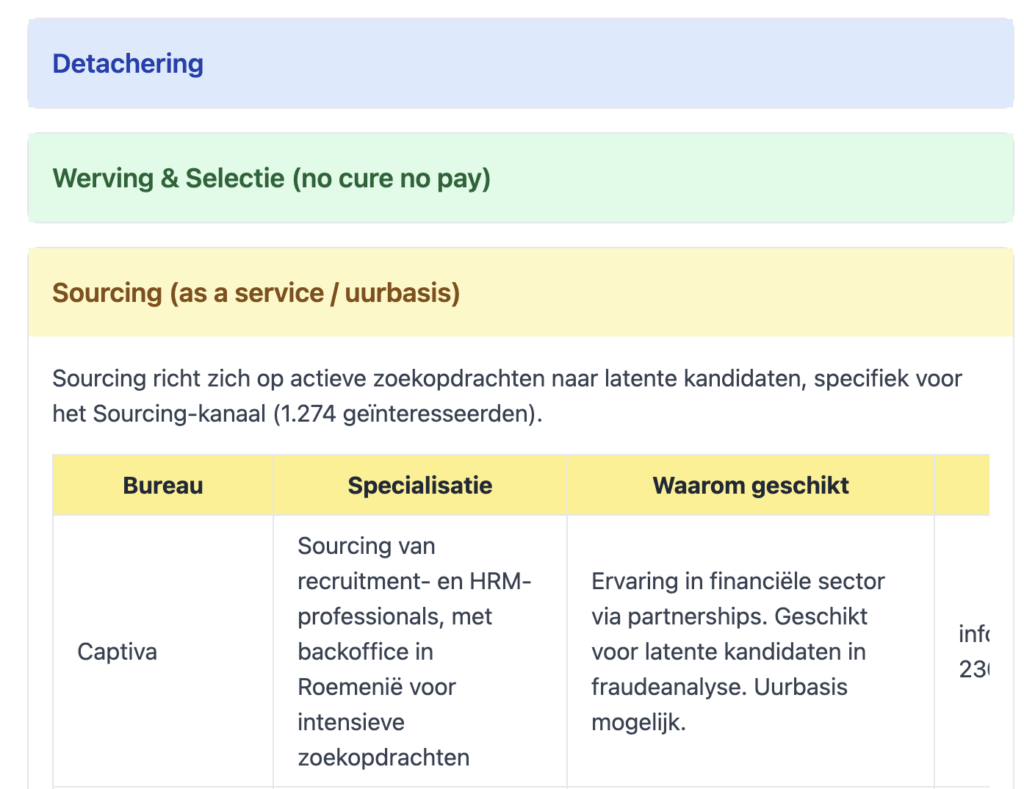Click the truncated '230' phone number
Image resolution: width=1024 pixels, height=789 pixels.
click(x=973, y=670)
